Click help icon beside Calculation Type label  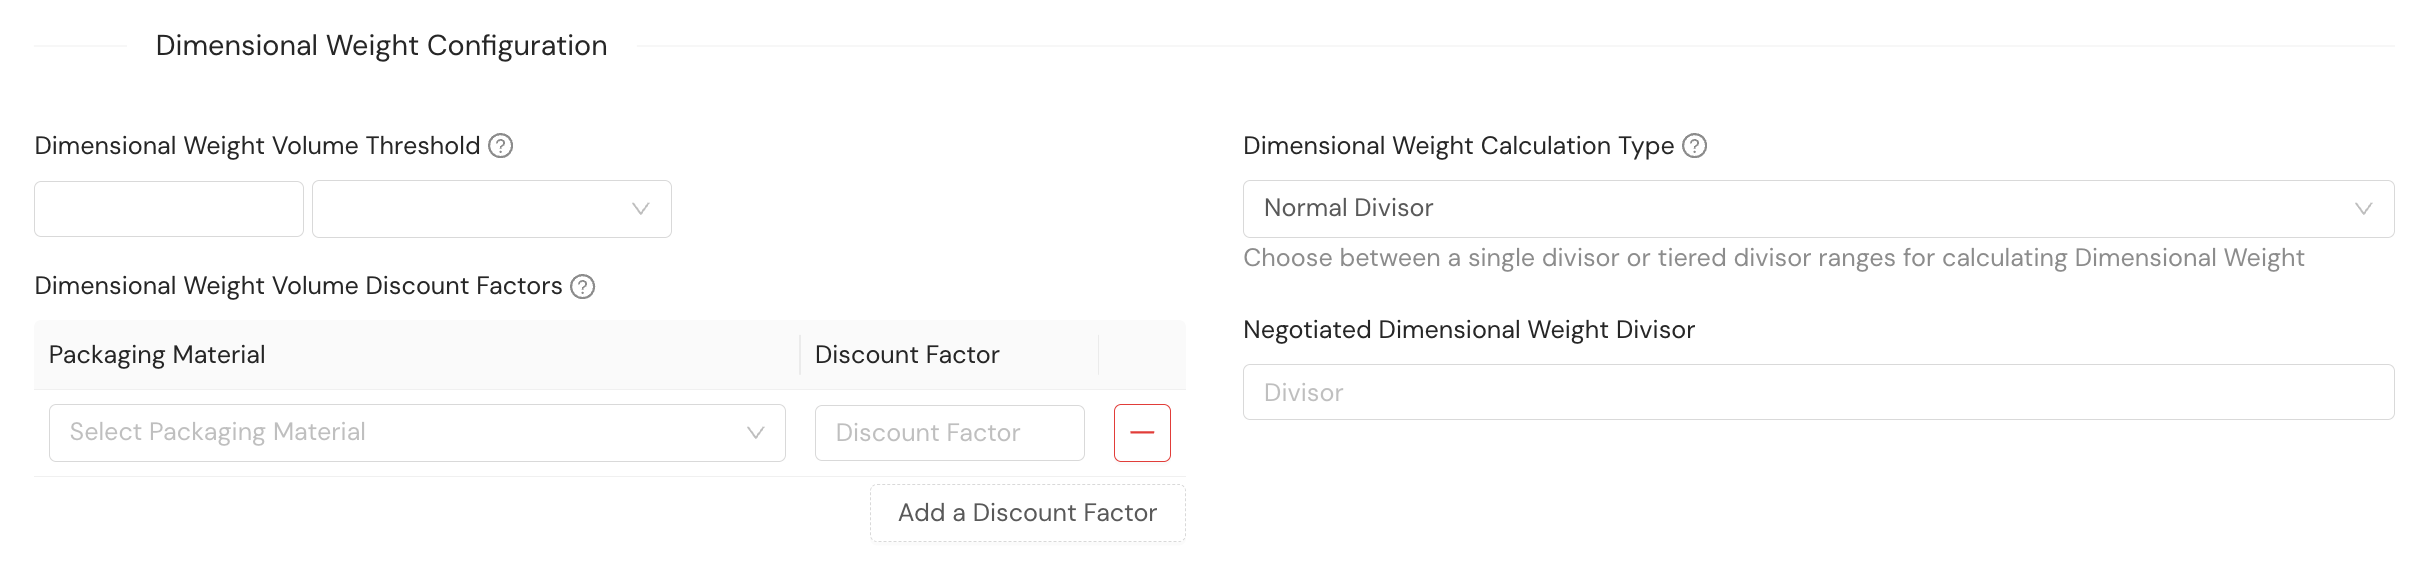click(x=1694, y=146)
